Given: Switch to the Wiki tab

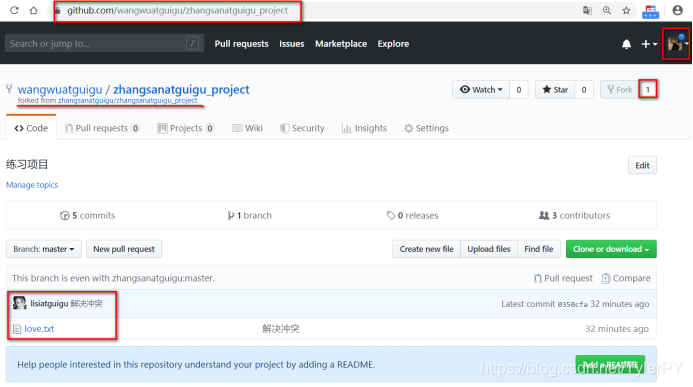Looking at the screenshot, I should tap(248, 128).
